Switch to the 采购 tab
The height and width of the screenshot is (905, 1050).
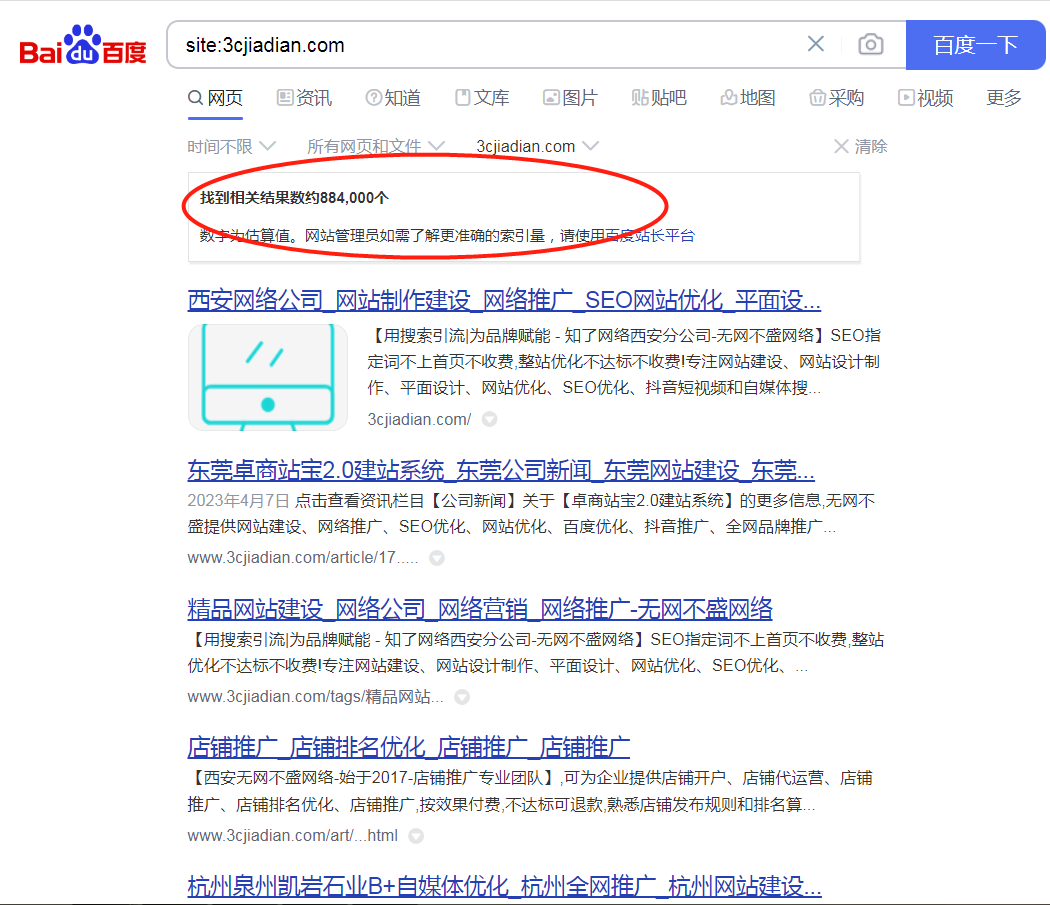point(836,98)
